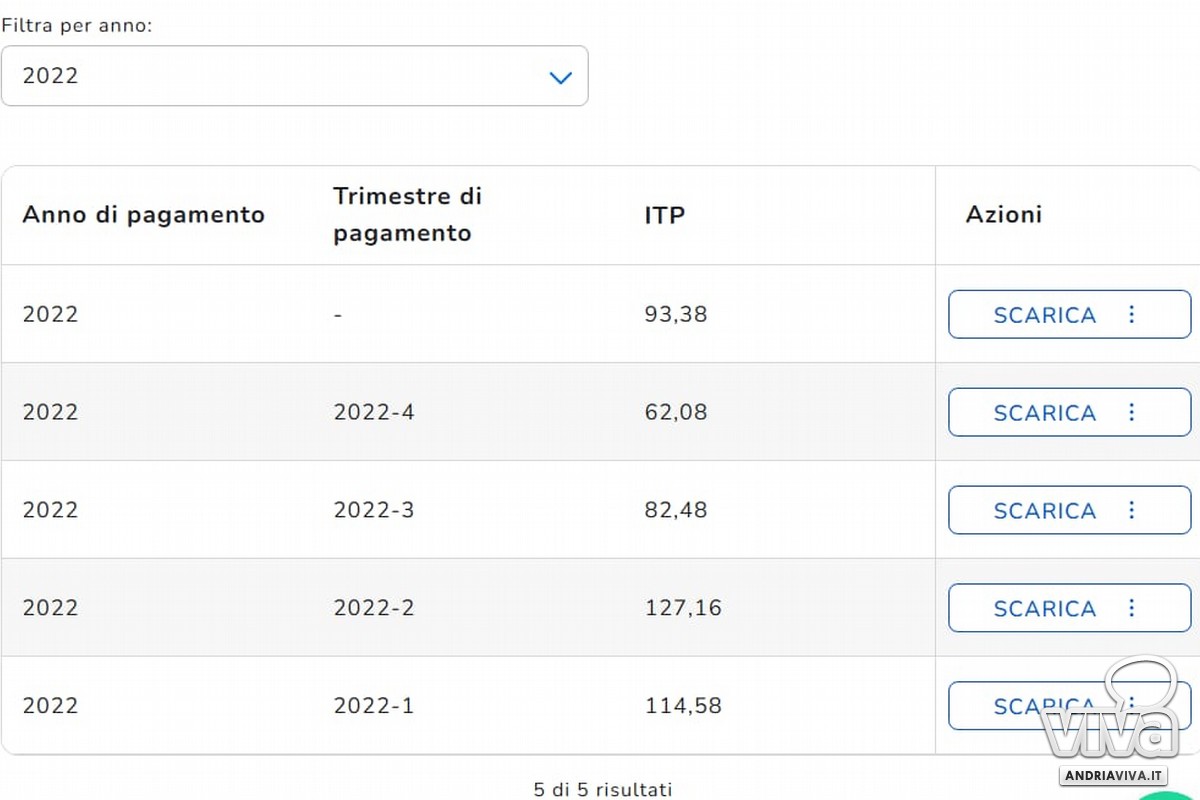Open the three-dot menu in the 2022-3 row
This screenshot has height=800, width=1200.
(1132, 510)
